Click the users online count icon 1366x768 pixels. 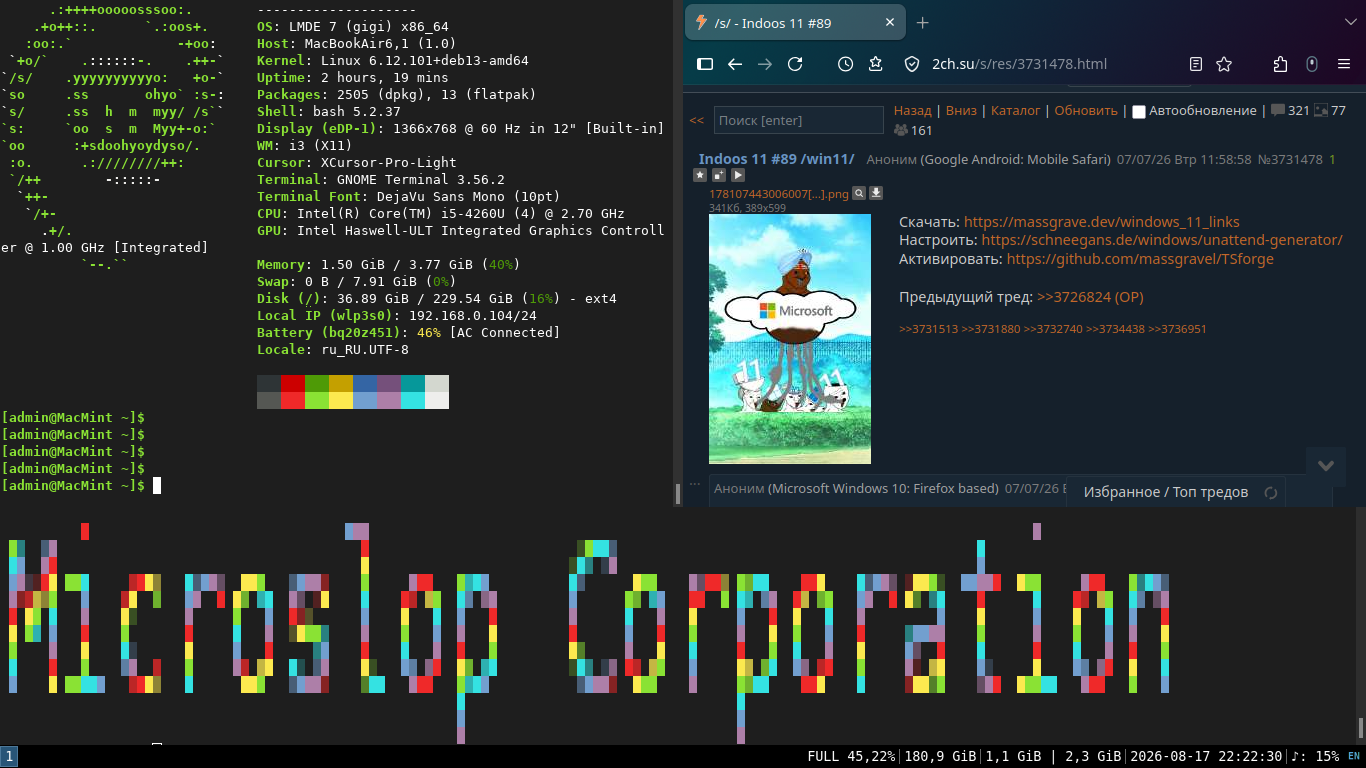[901, 130]
